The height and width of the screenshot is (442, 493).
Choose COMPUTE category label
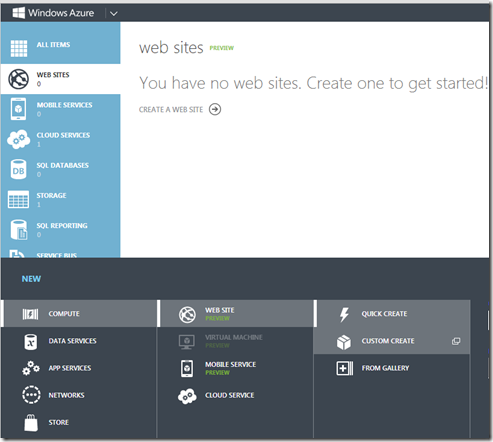[x=64, y=314]
